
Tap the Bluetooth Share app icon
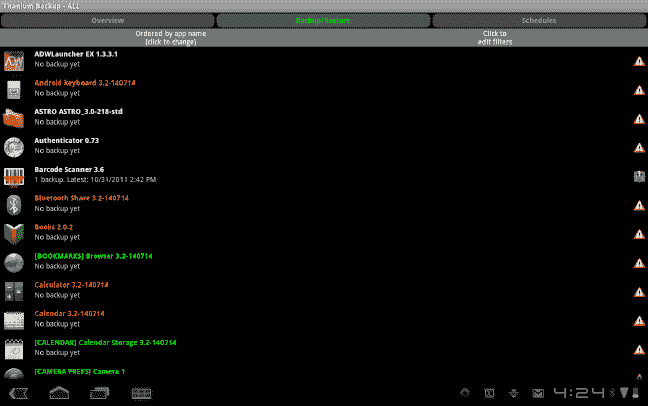[x=14, y=205]
